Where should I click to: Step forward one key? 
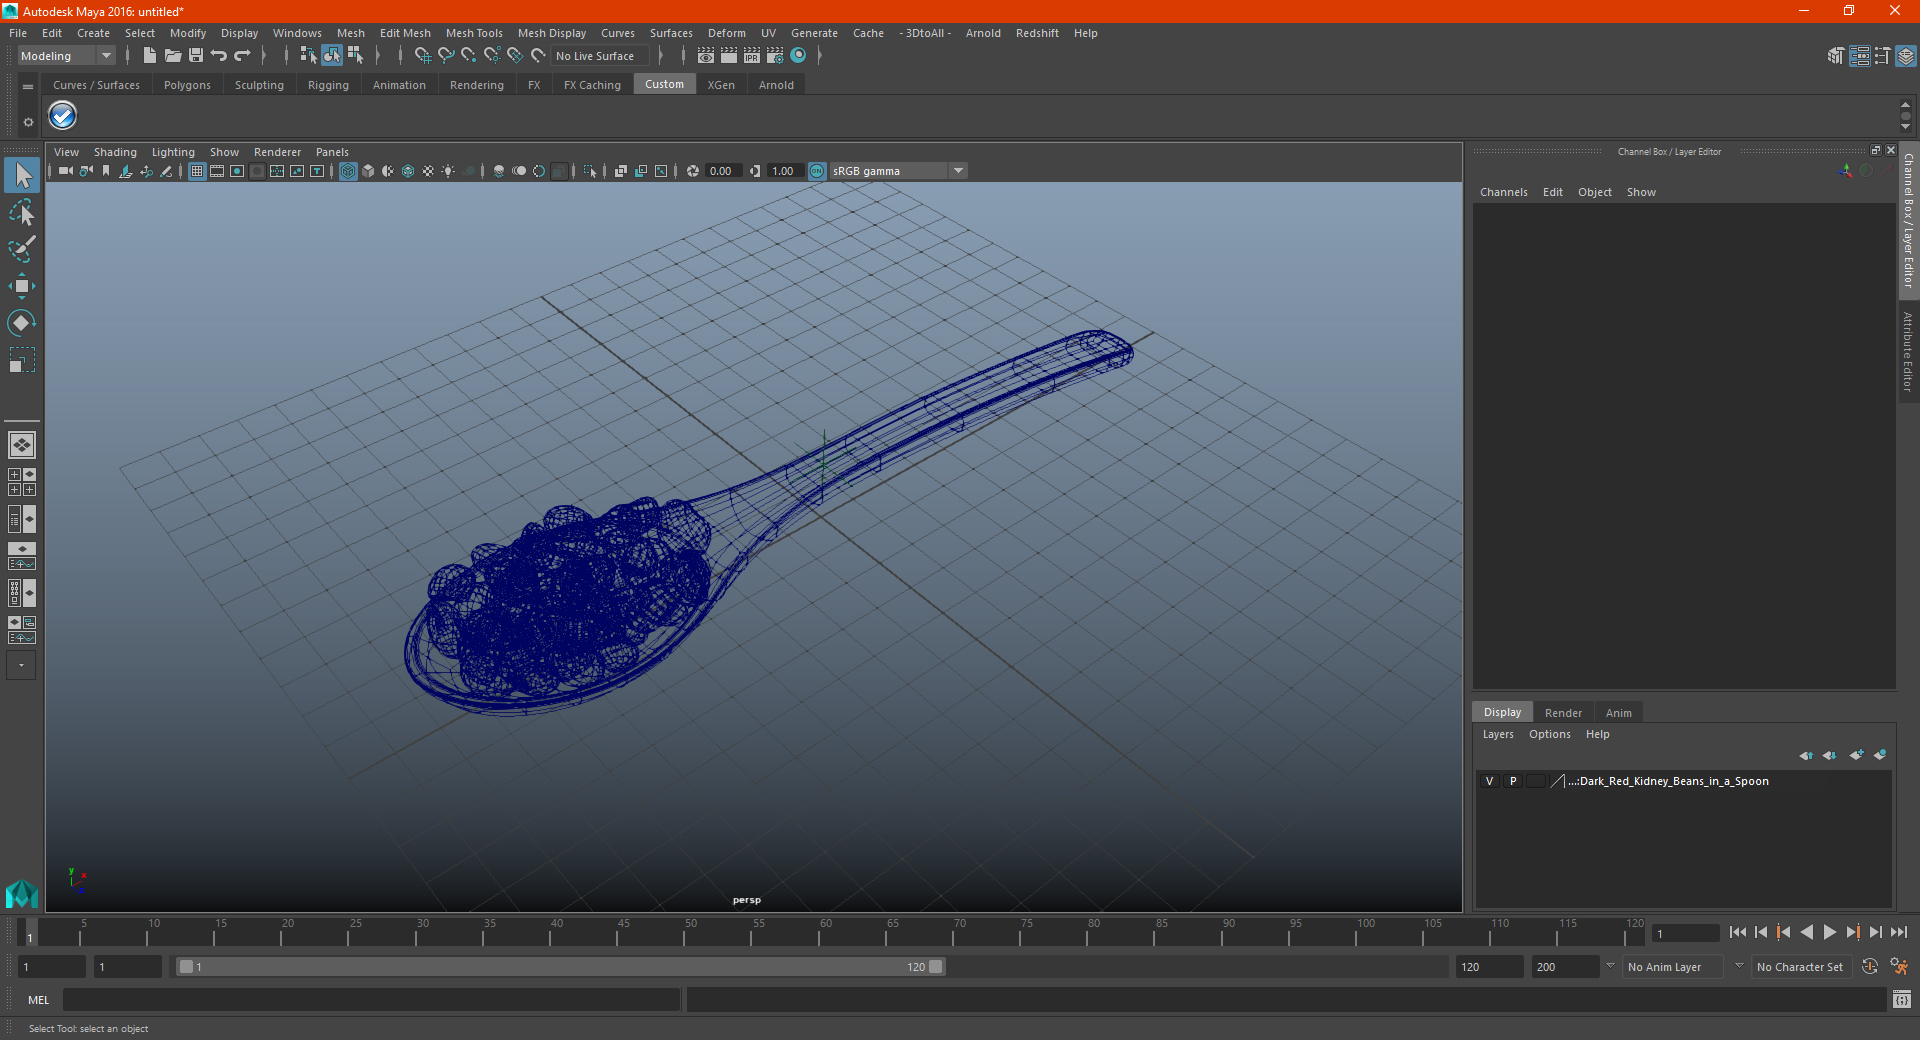[1852, 932]
